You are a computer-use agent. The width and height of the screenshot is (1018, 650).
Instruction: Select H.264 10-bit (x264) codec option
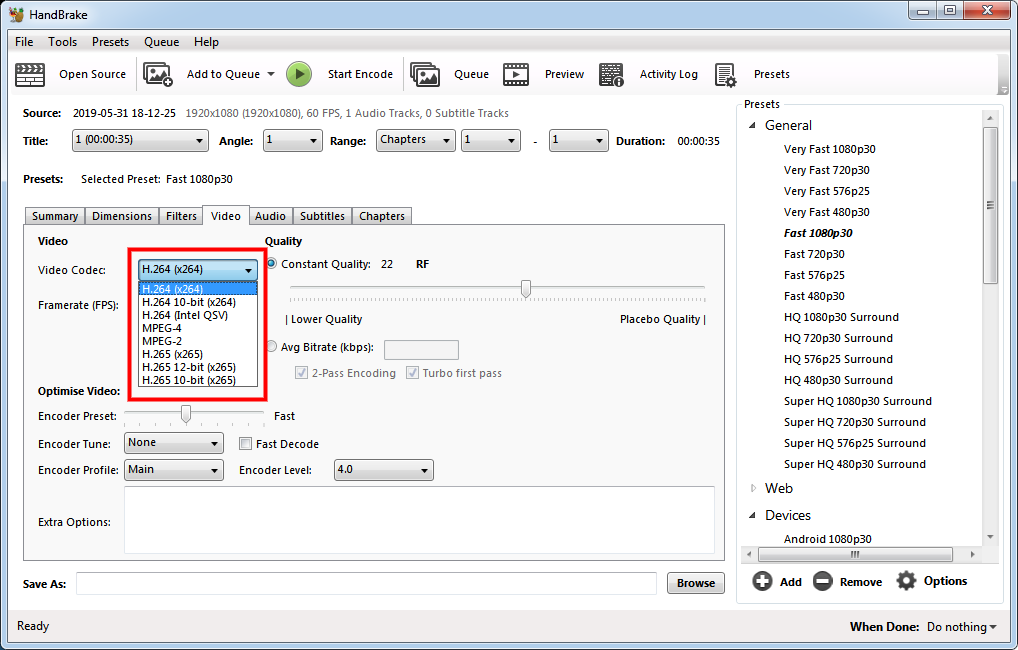(x=197, y=302)
